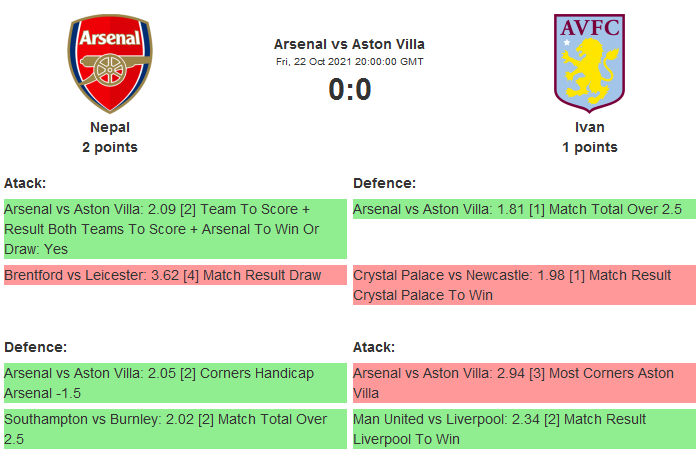Click Nepal's top Atack heading

tap(25, 183)
